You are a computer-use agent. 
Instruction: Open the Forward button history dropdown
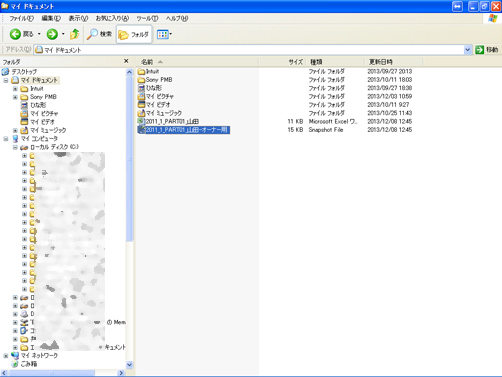[x=63, y=34]
